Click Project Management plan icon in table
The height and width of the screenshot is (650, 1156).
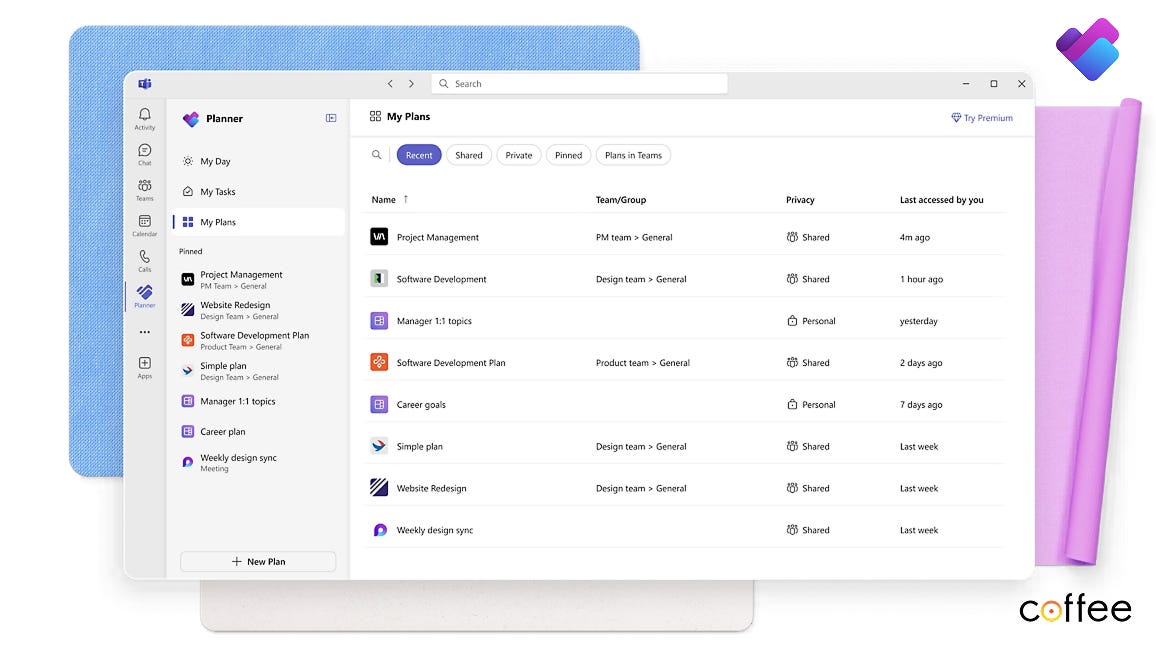click(x=379, y=237)
